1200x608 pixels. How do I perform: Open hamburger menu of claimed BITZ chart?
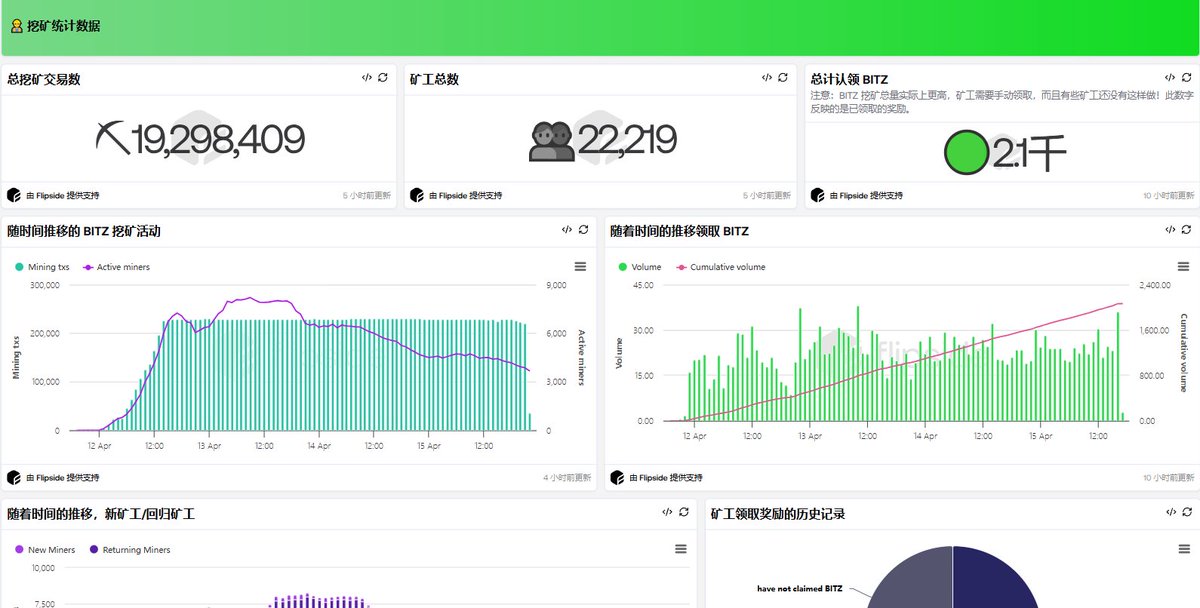[x=1184, y=267]
